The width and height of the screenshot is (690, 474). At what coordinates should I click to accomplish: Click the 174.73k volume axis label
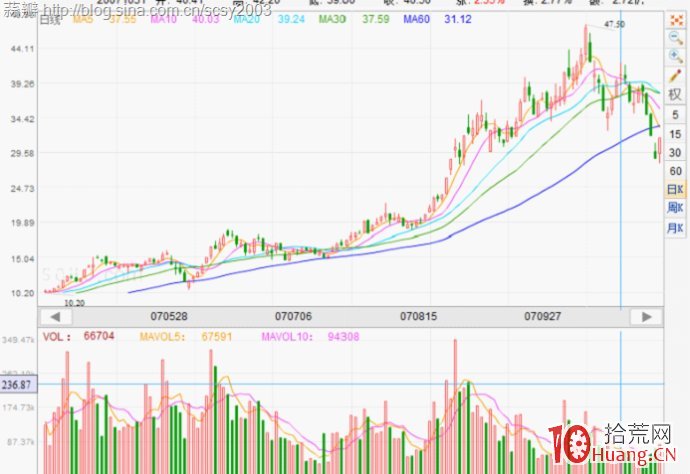point(18,407)
